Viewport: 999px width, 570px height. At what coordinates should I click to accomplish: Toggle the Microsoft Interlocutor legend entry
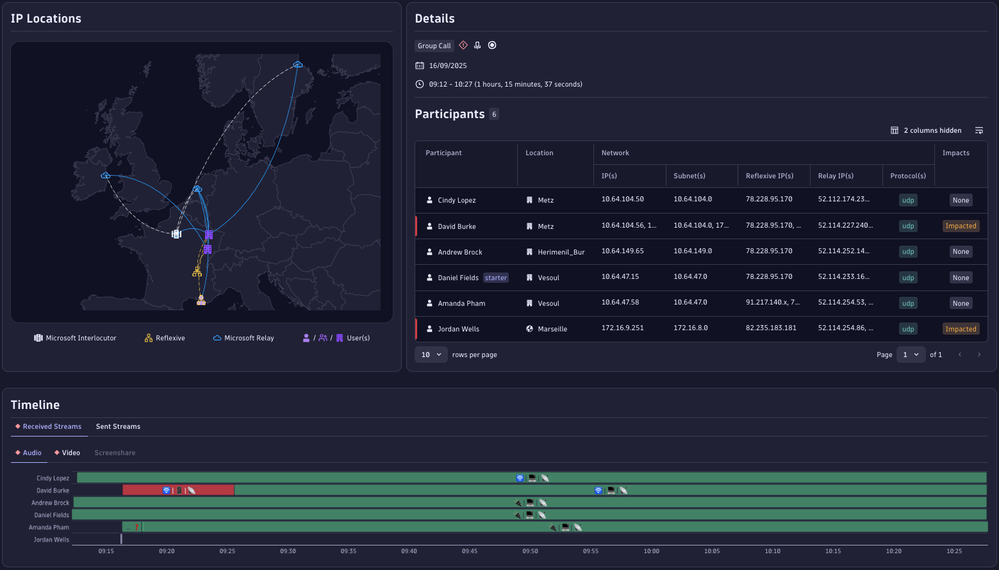75,338
